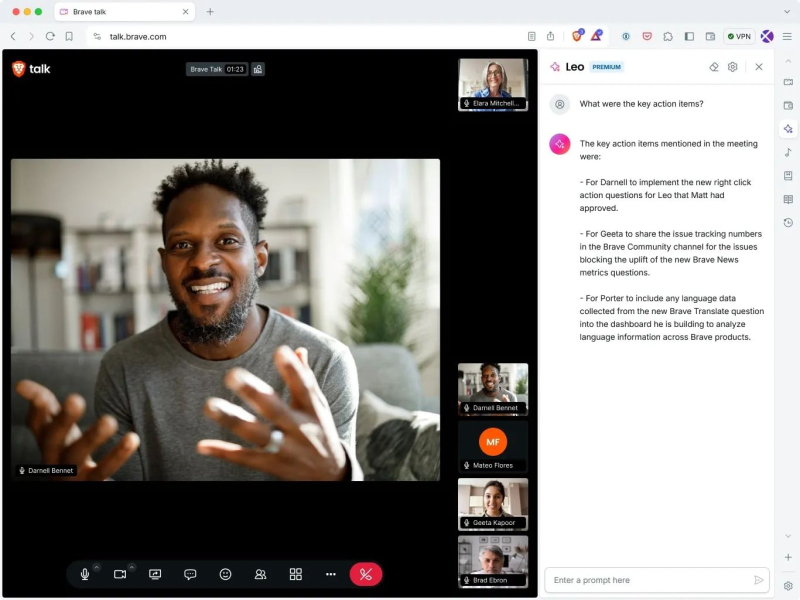The height and width of the screenshot is (600, 800).
Task: Mute the microphone
Action: point(85,574)
